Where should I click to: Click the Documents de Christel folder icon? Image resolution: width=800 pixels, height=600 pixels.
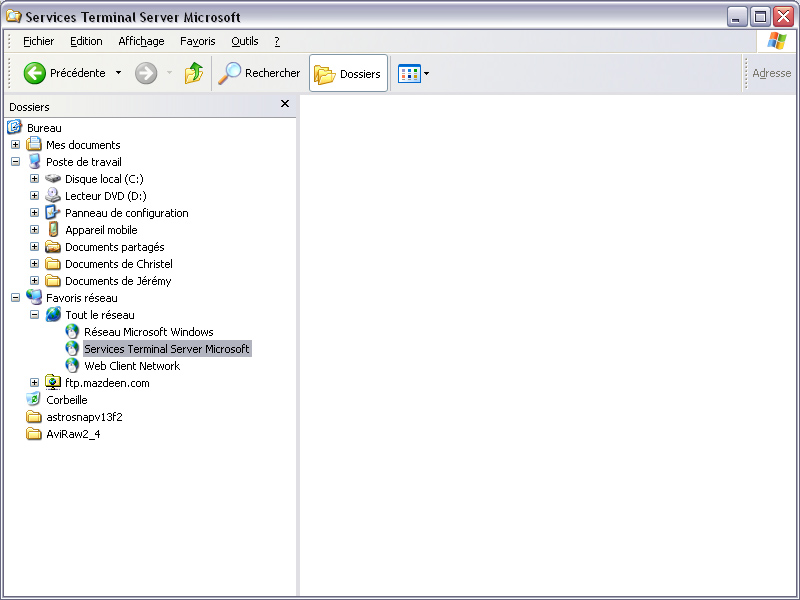53,264
